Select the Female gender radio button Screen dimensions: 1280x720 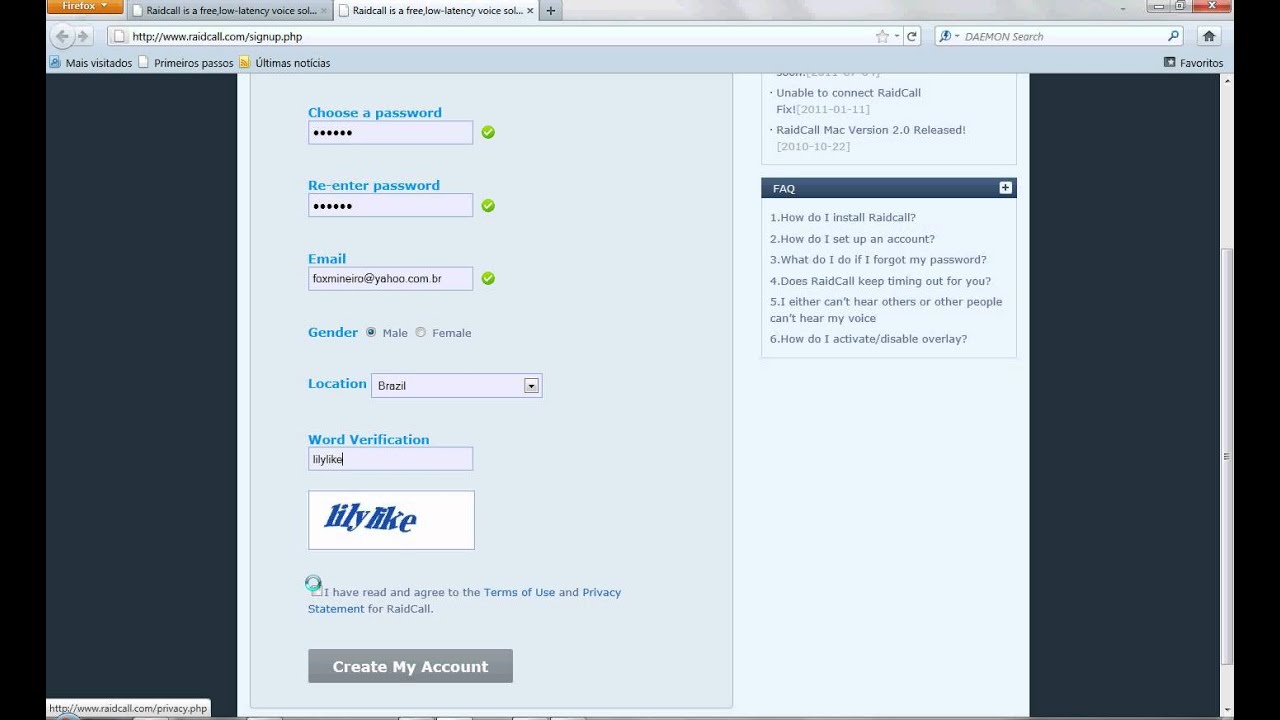pos(420,332)
